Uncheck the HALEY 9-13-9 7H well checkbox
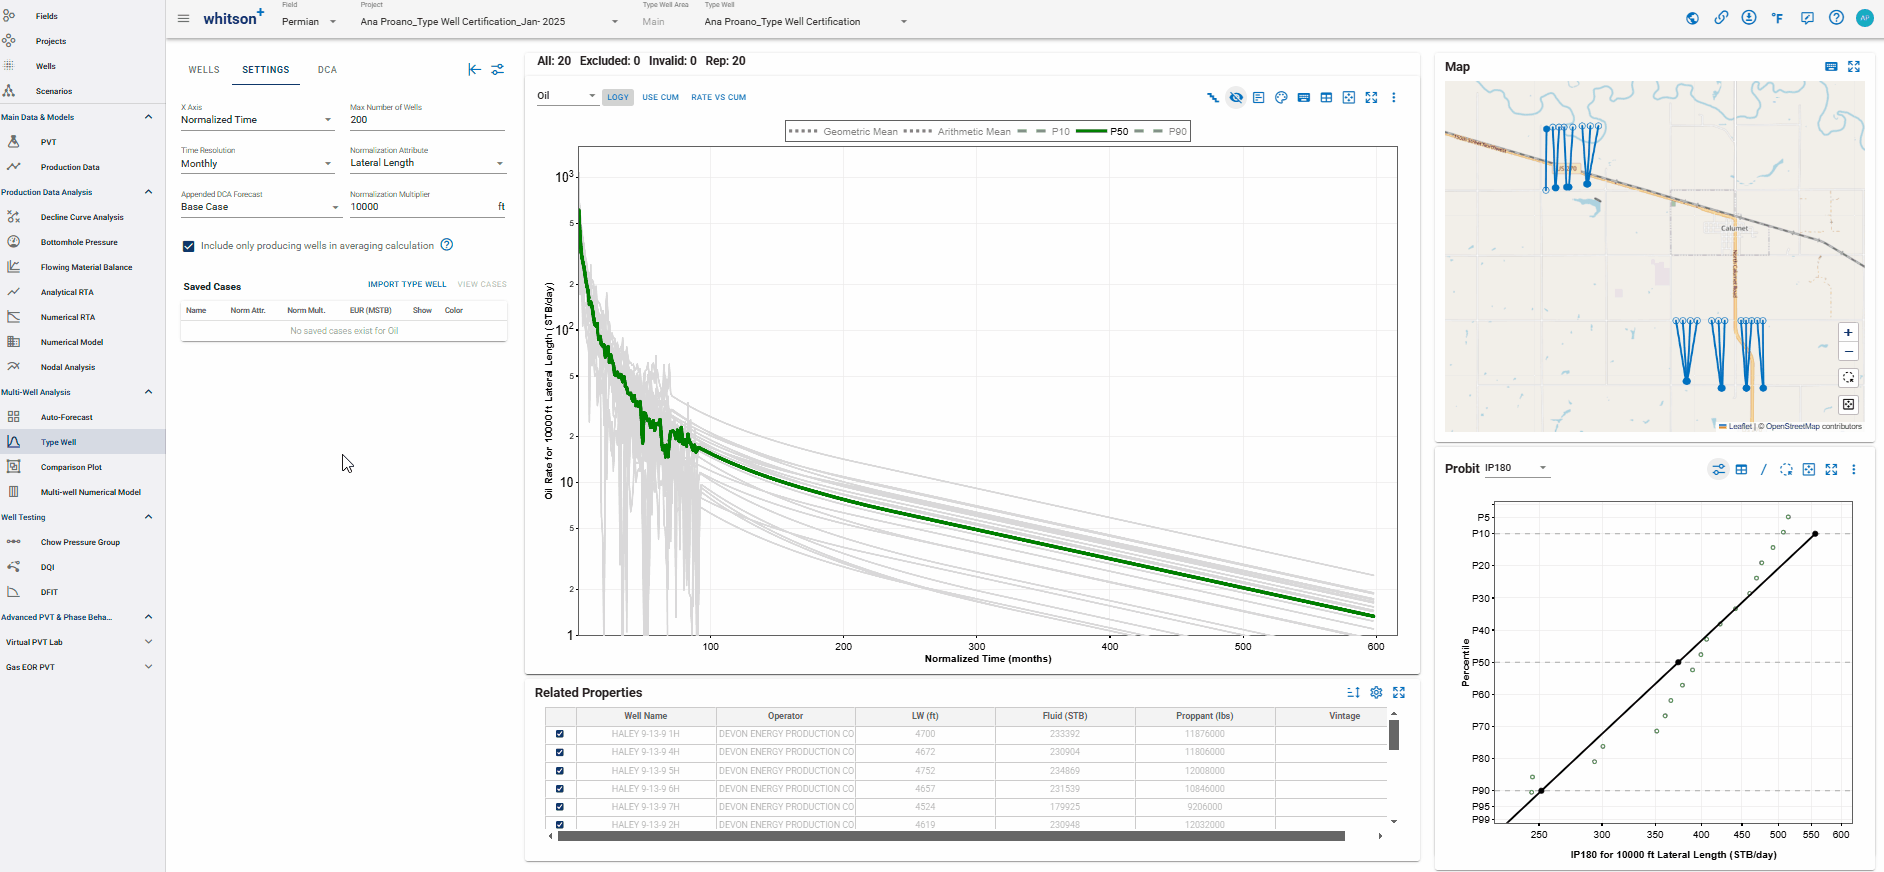Screen dimensions: 1884x872 (x=559, y=807)
